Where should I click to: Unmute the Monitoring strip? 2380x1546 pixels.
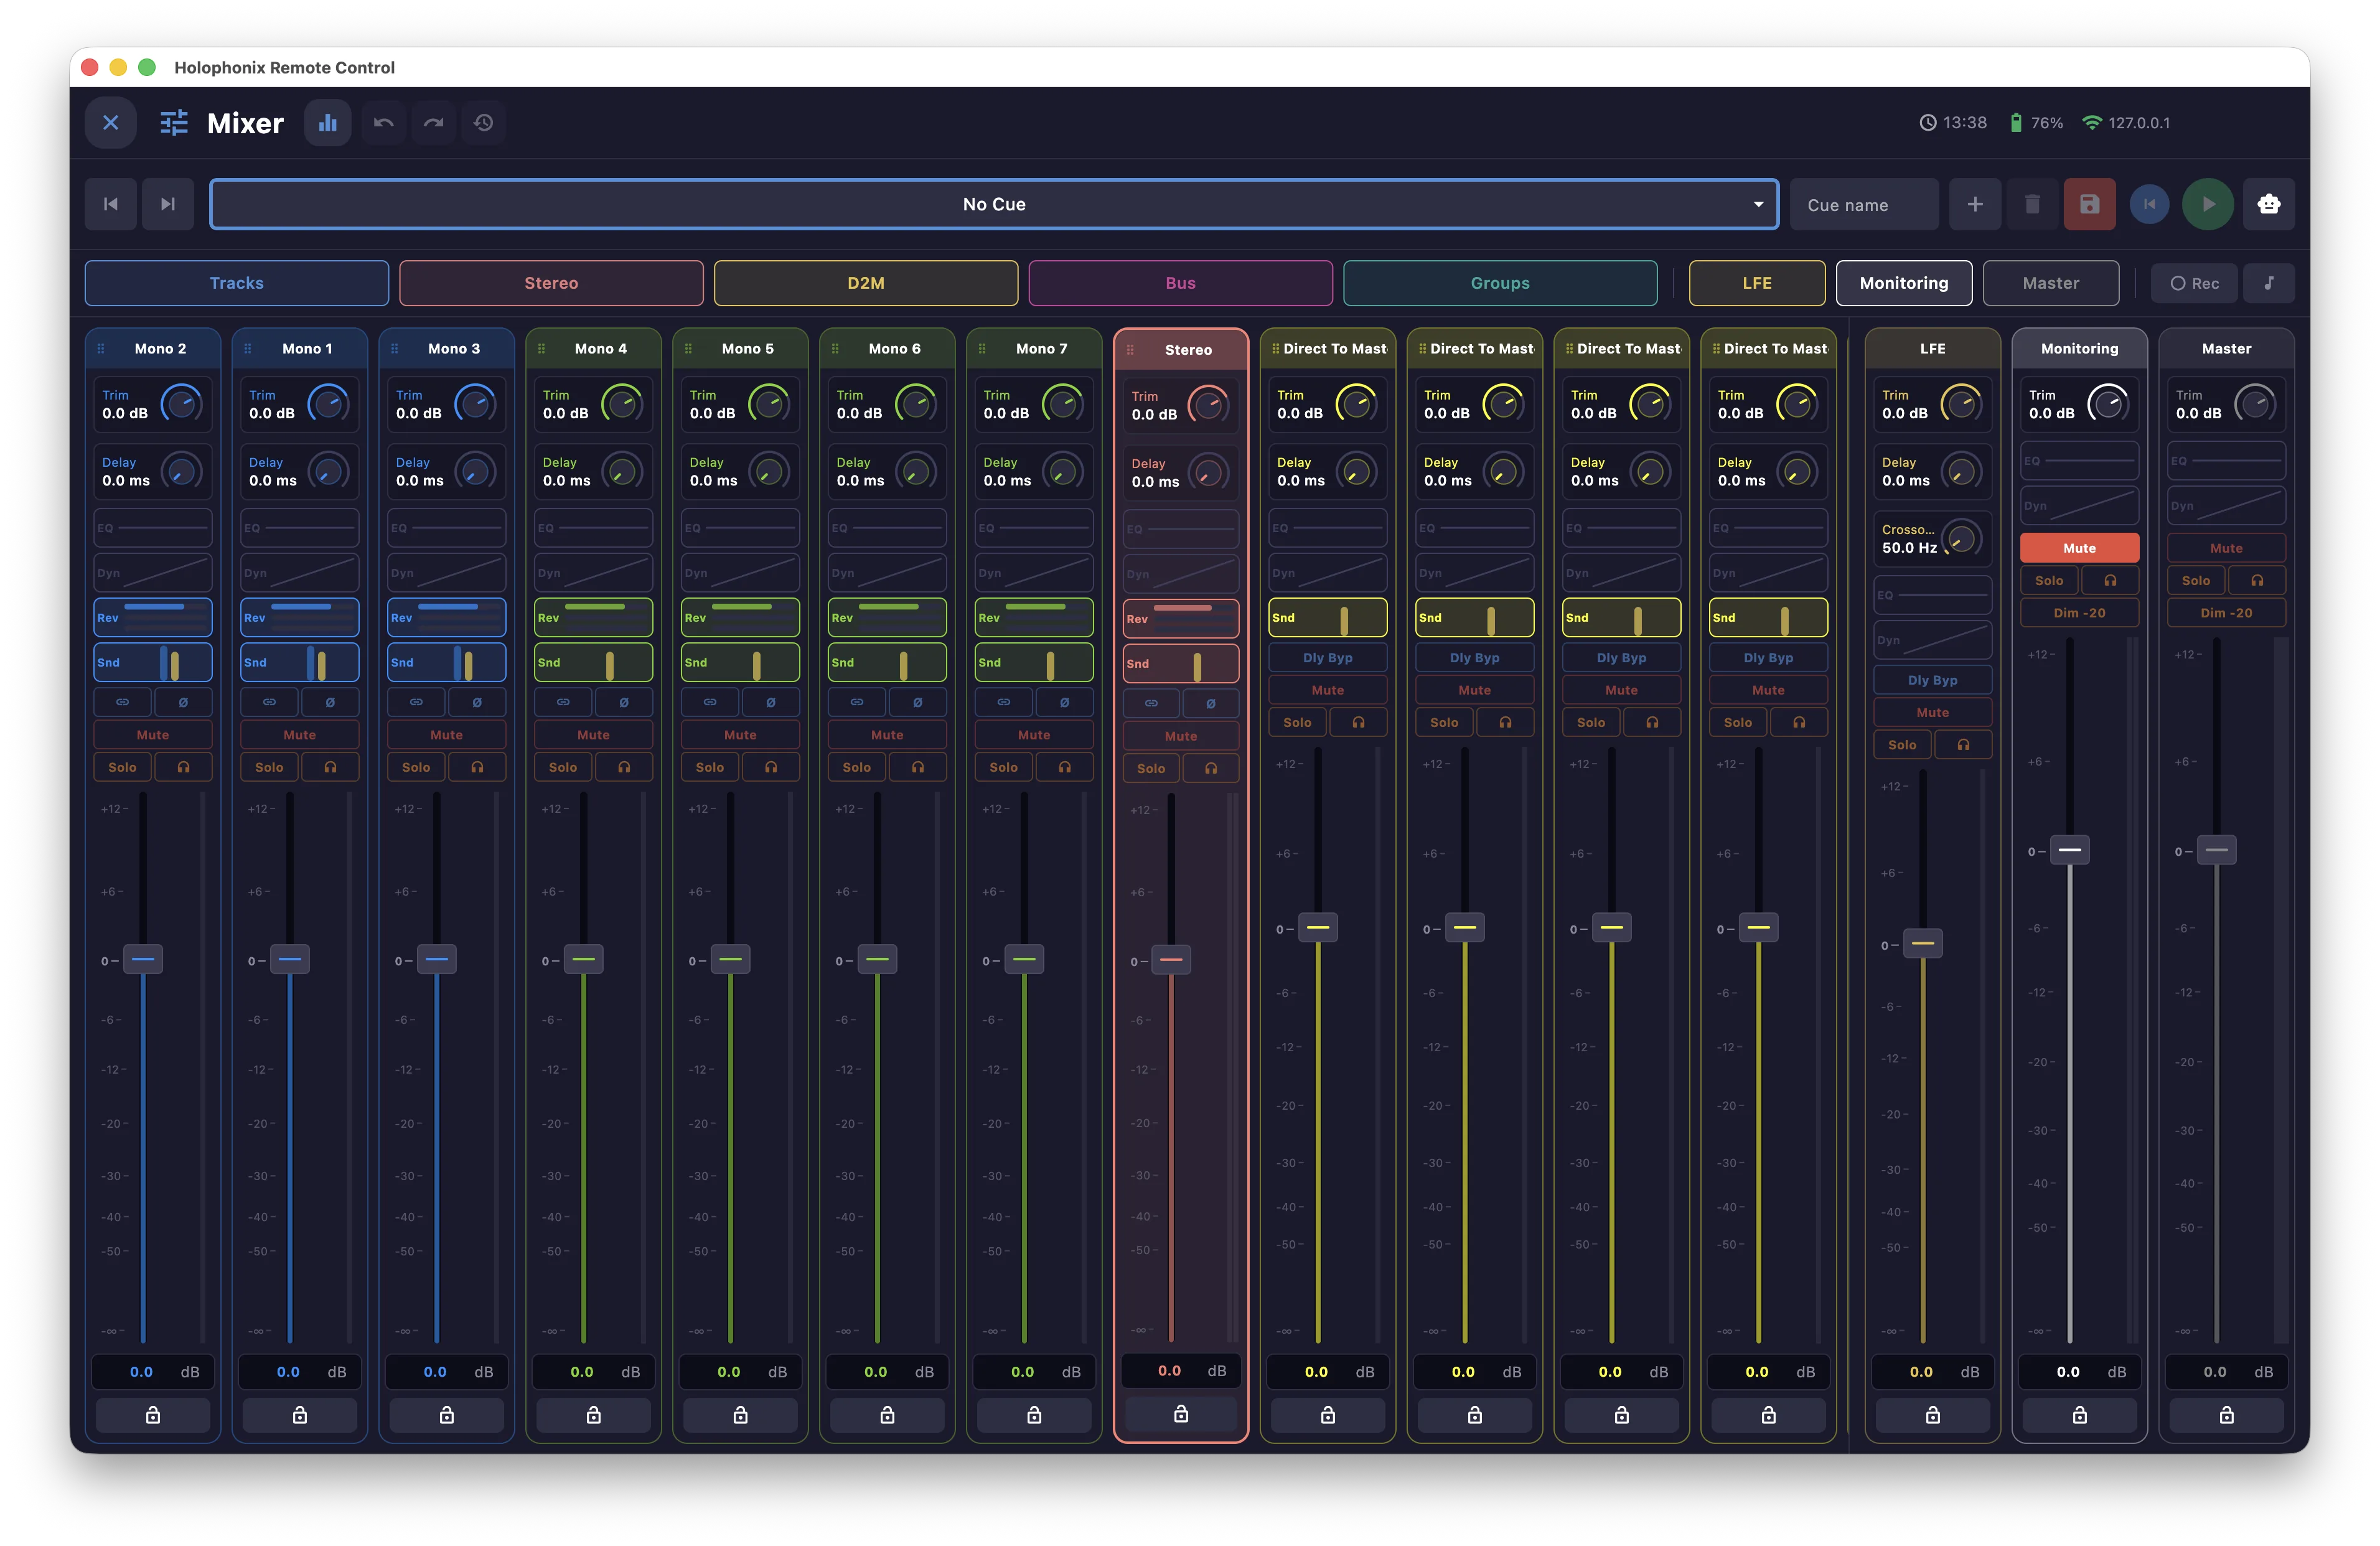tap(2080, 548)
